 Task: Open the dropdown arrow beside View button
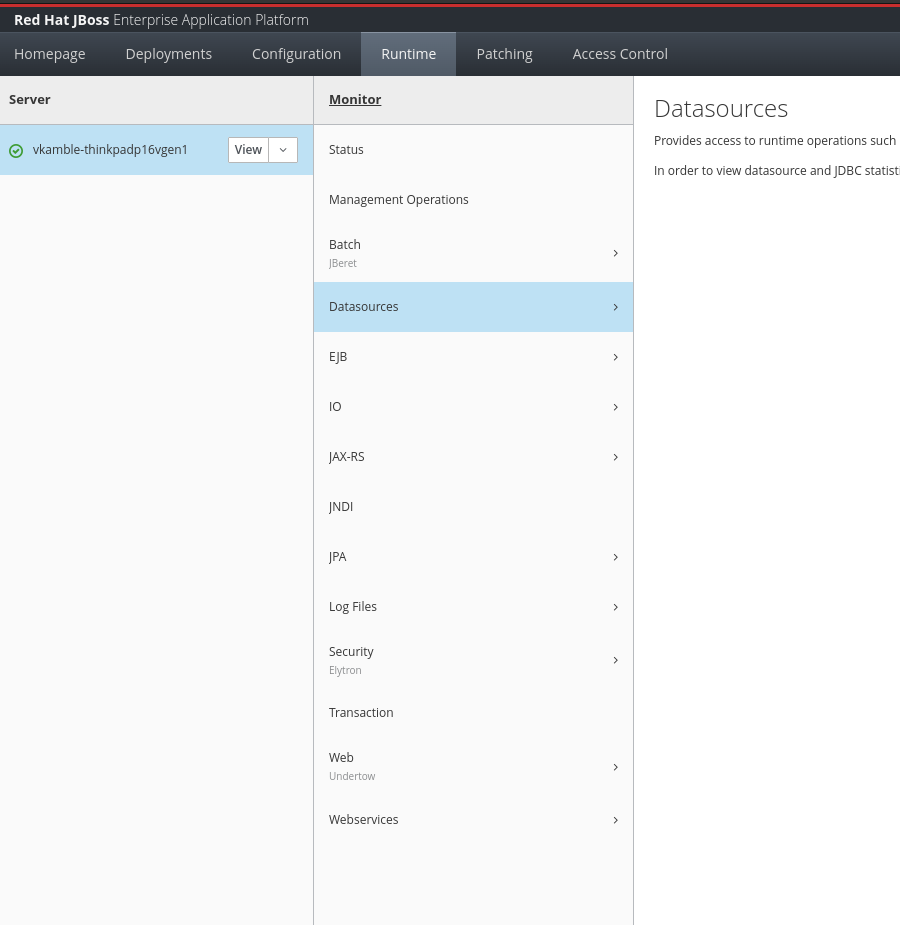pyautogui.click(x=283, y=150)
